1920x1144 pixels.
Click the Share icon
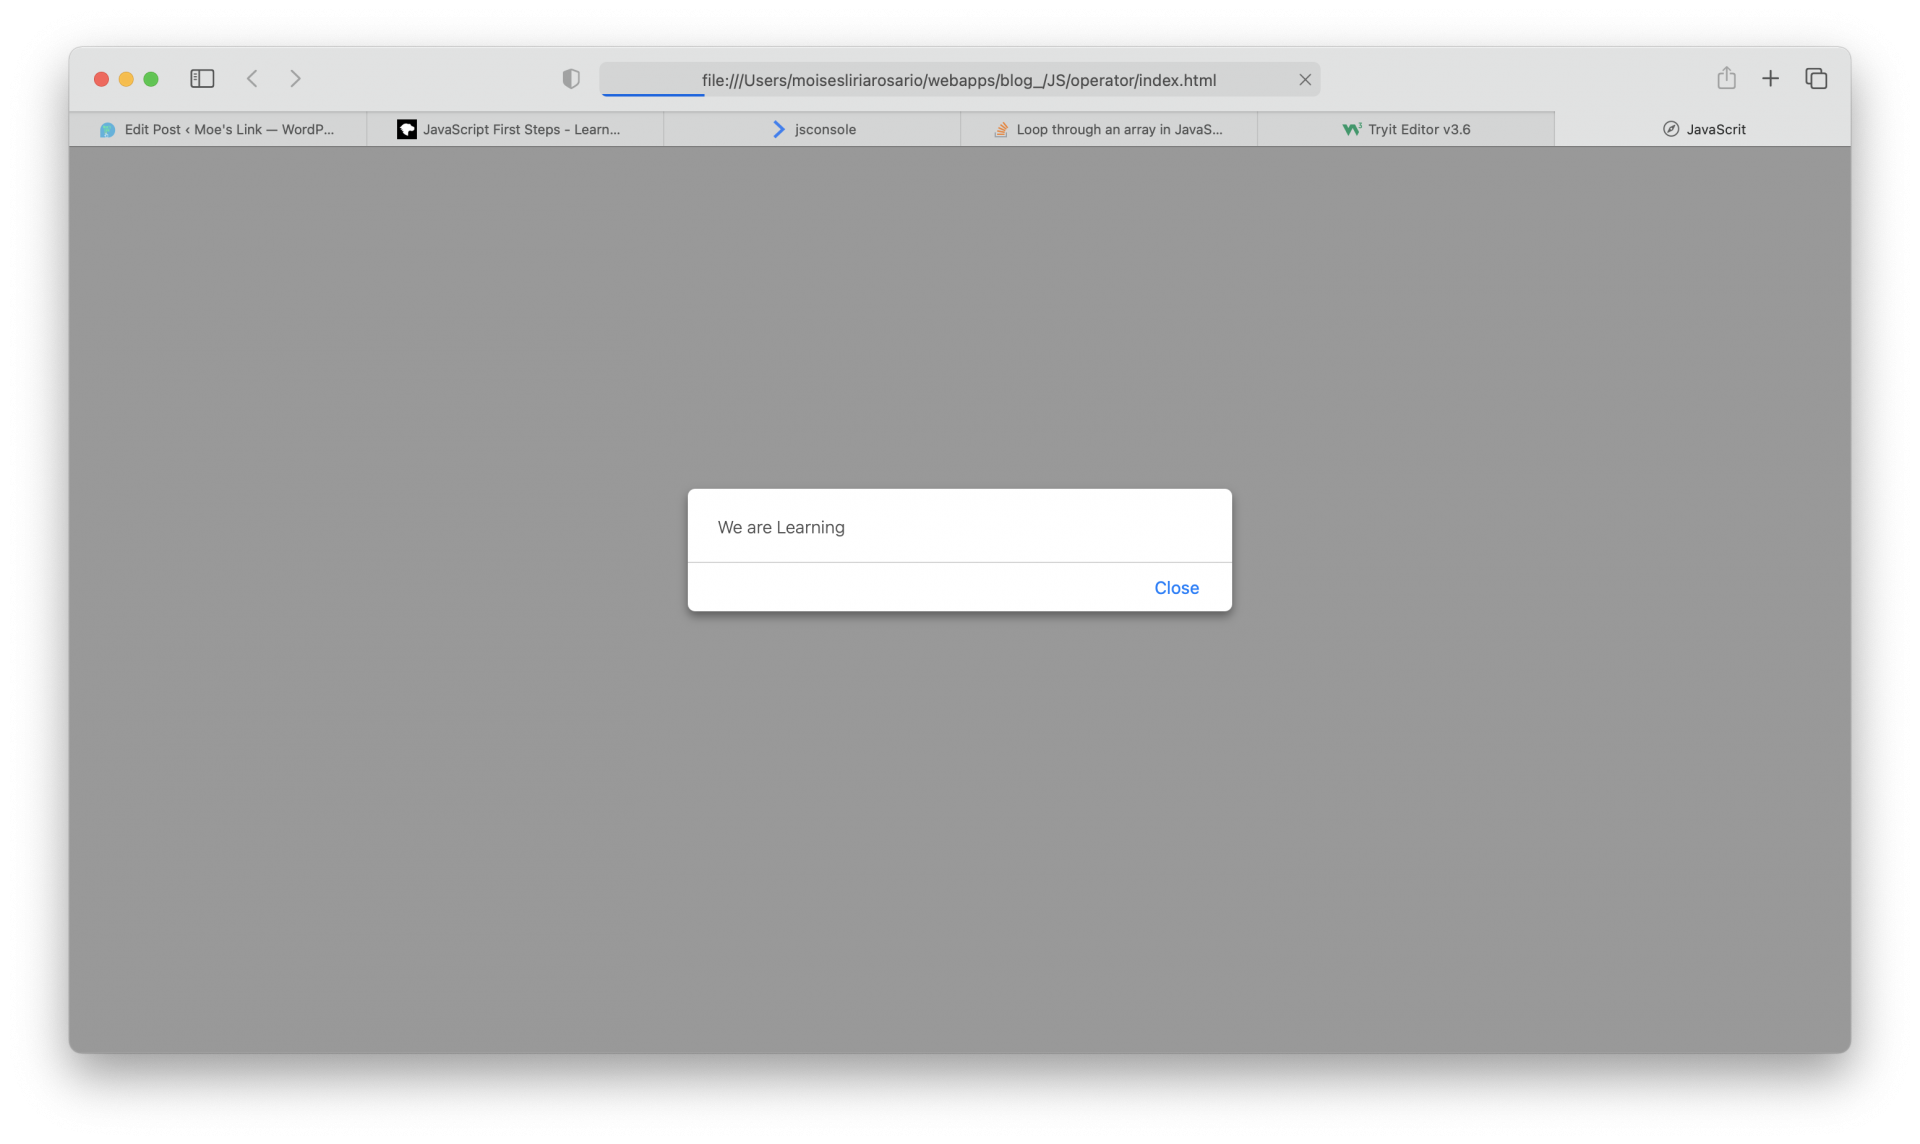tap(1726, 78)
